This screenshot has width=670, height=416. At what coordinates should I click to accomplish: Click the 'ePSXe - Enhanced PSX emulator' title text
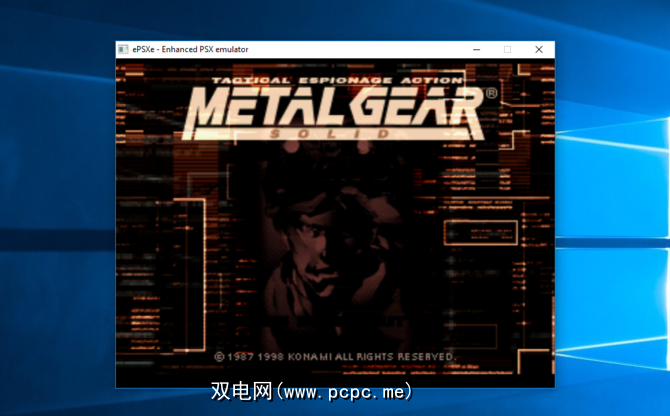tap(190, 50)
